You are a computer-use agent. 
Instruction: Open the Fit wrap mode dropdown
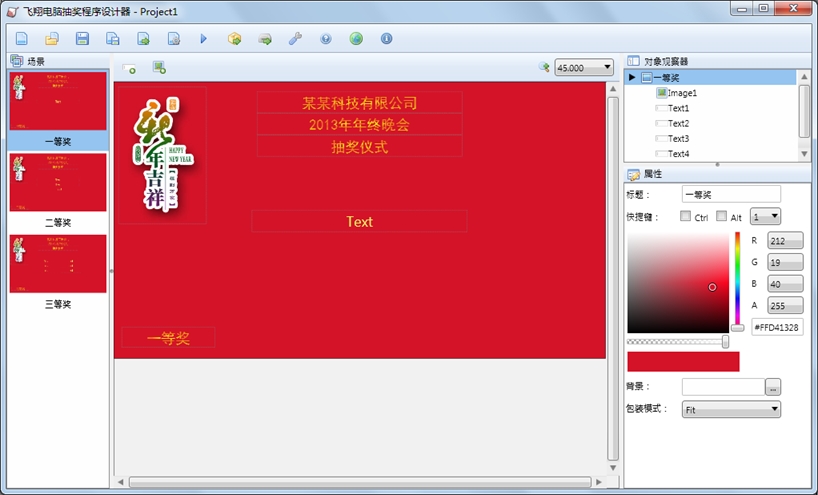tap(731, 409)
